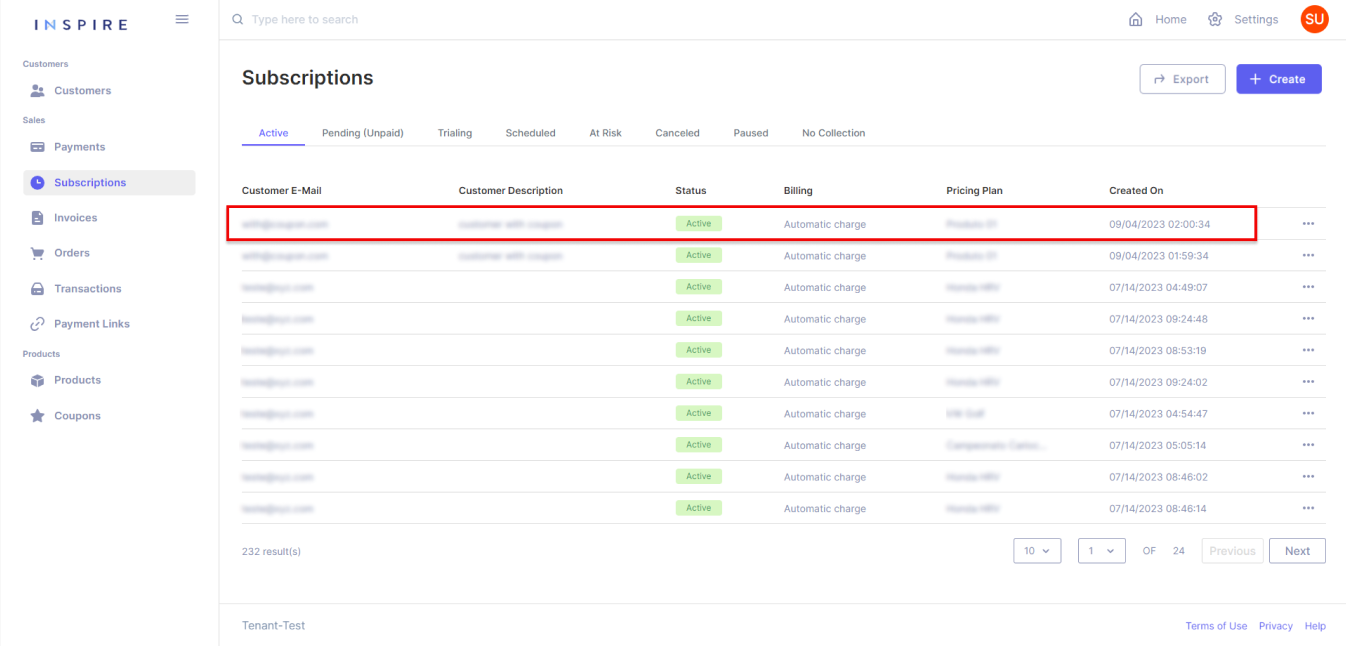Image resolution: width=1346 pixels, height=646 pixels.
Task: Click the Products box icon
Action: tap(37, 380)
